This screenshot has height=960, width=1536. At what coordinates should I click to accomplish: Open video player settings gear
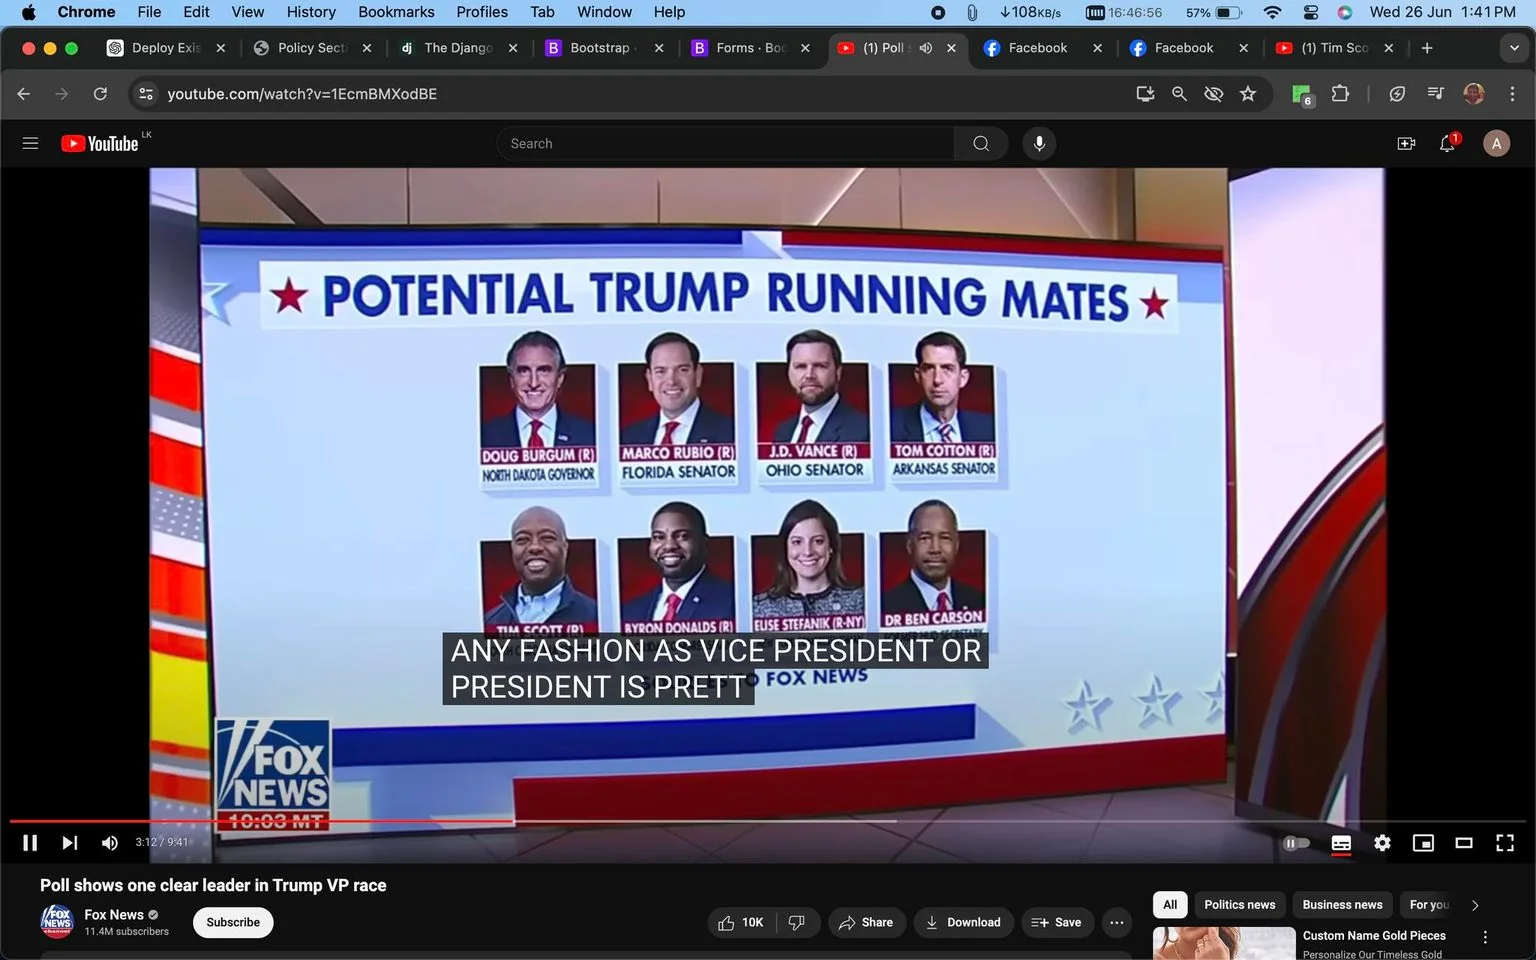point(1382,843)
